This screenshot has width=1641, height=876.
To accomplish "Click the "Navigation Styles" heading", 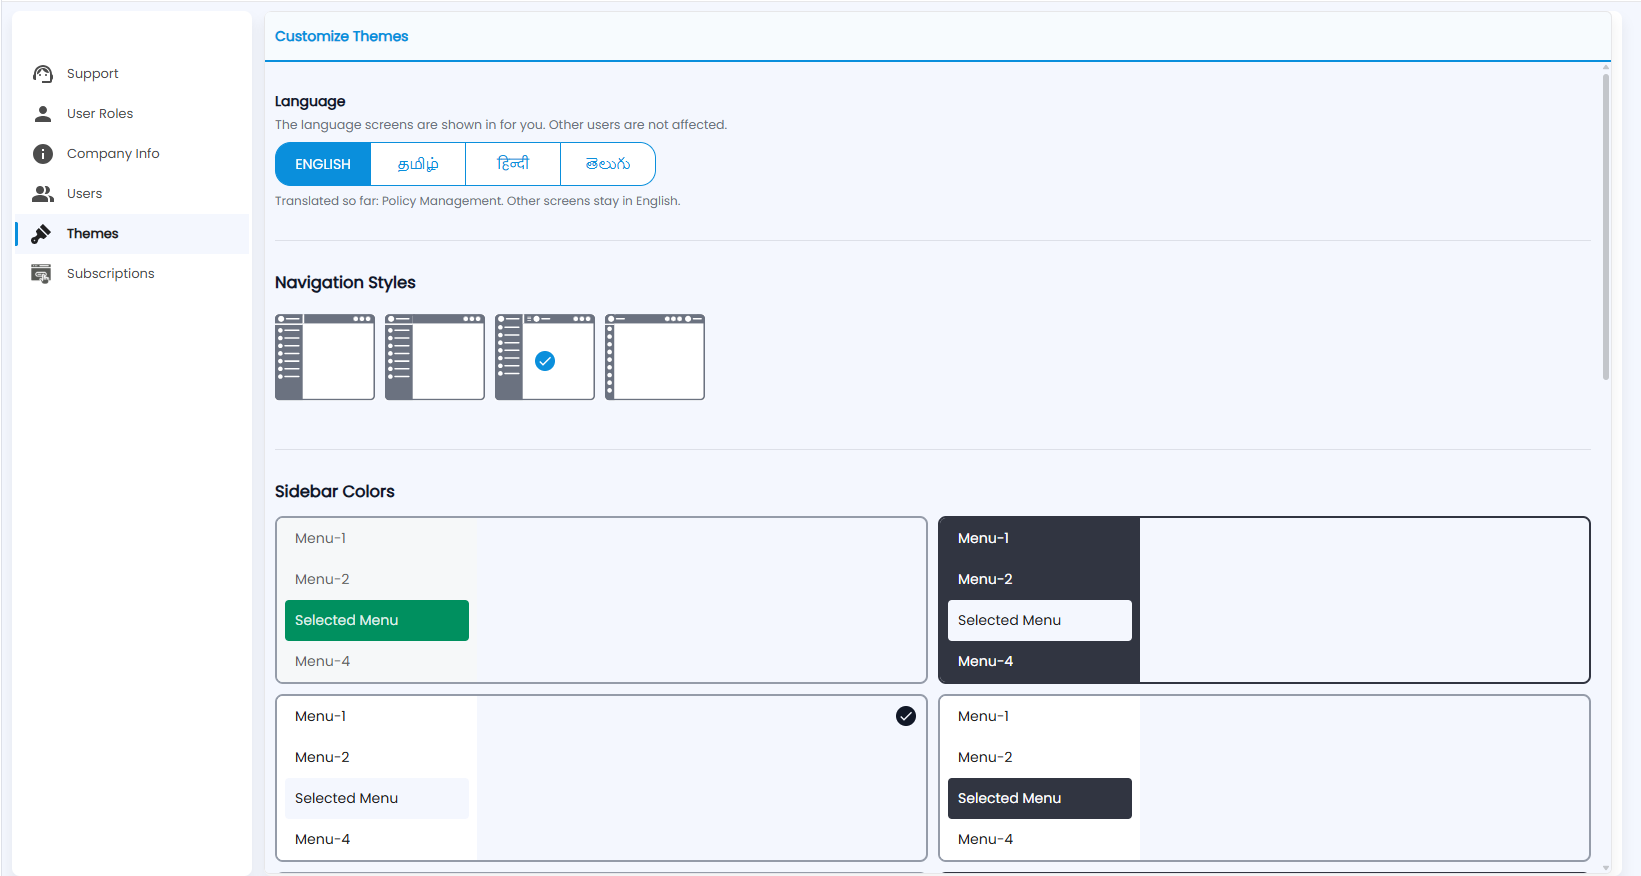I will point(345,283).
